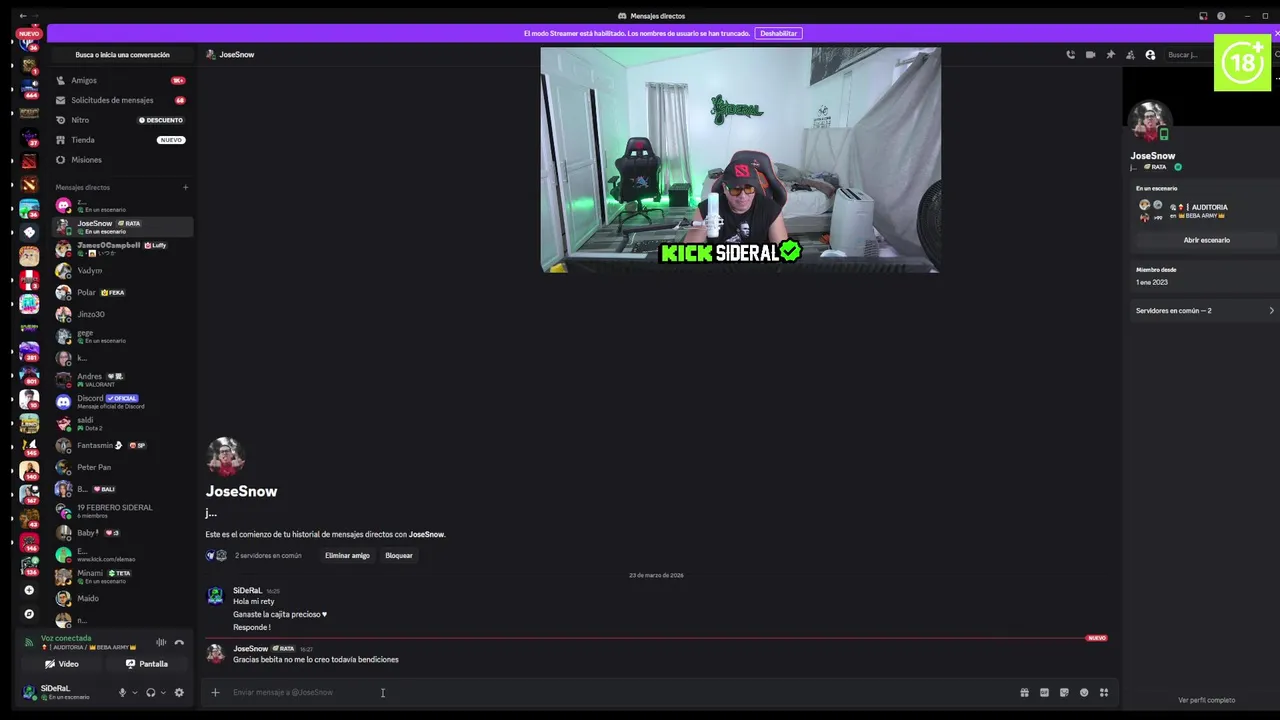Open the 19 FEBRERO SIDERAL group chat
Screen dimensions: 1280x720
point(121,511)
